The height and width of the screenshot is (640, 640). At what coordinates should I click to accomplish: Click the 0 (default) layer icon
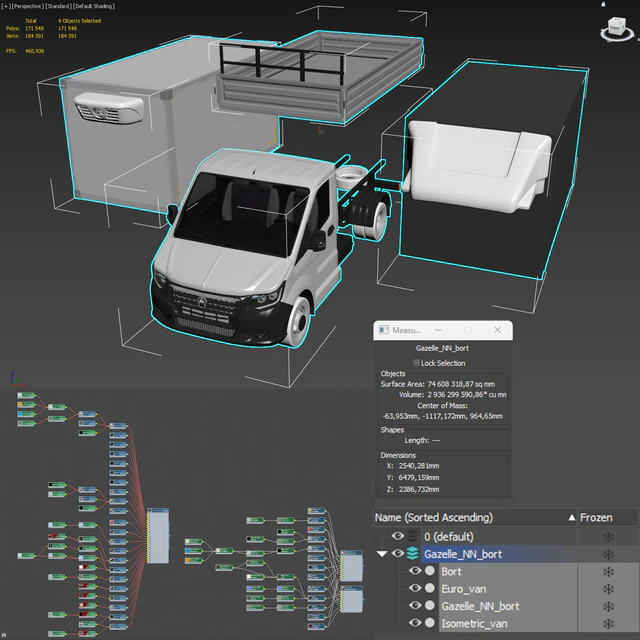pos(413,536)
